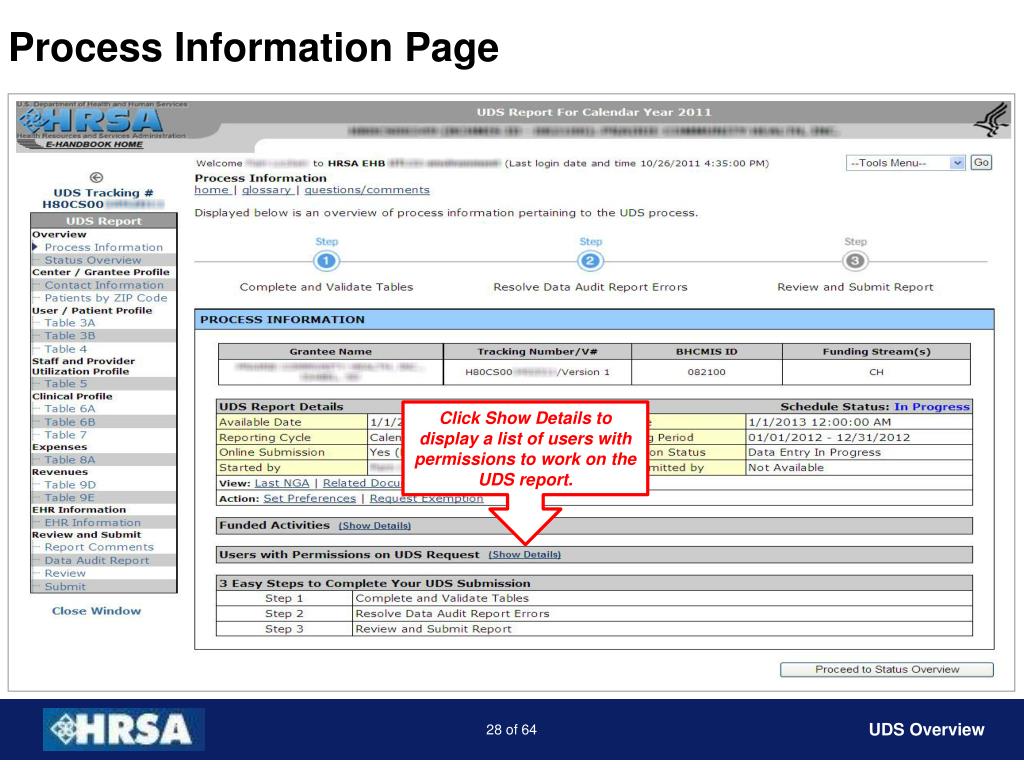Screen dimensions: 1024x768
Task: Open Table 9E
Action: [x=69, y=498]
